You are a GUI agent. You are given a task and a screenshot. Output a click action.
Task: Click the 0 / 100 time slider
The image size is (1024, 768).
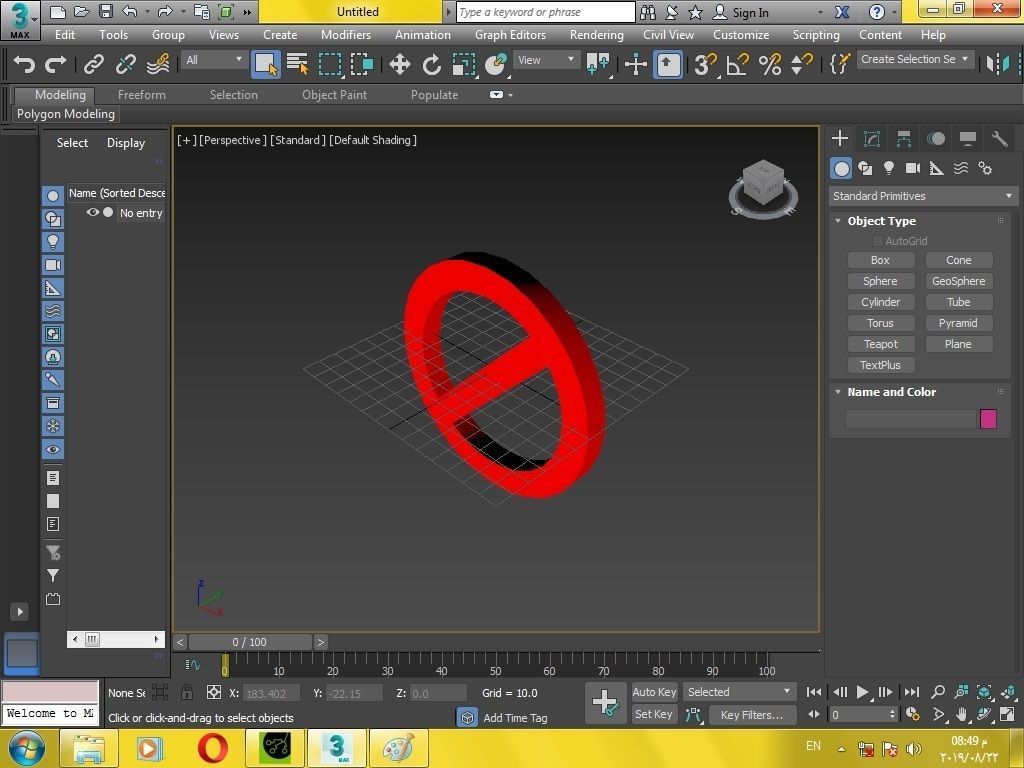click(x=249, y=642)
